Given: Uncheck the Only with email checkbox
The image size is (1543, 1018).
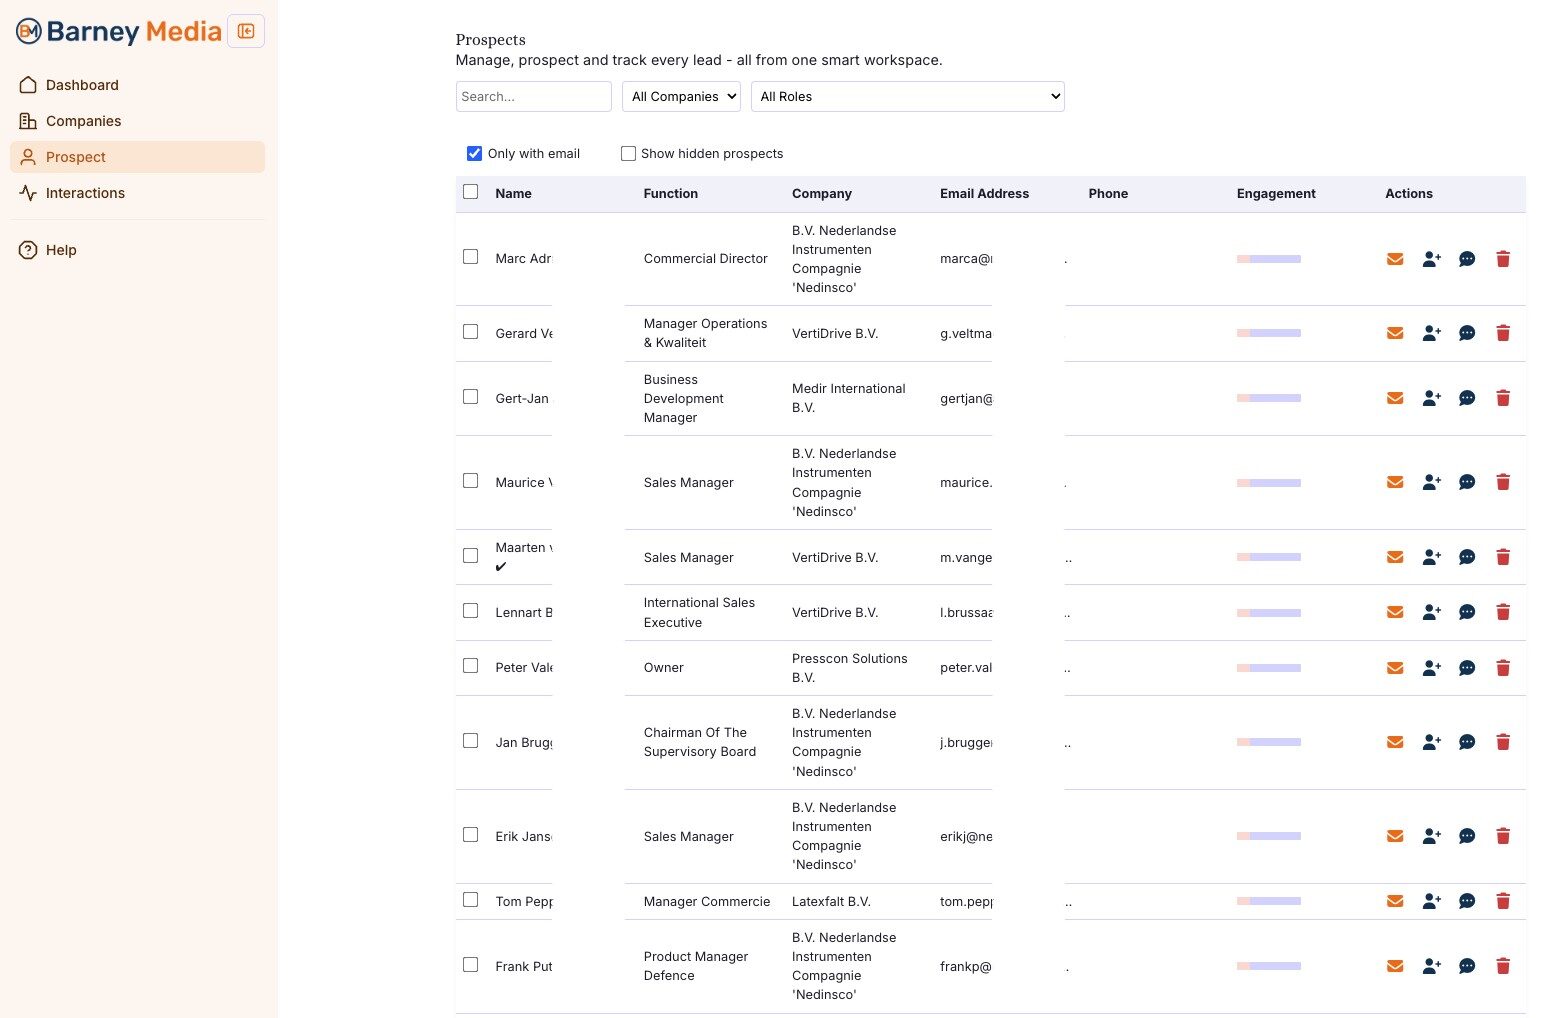Looking at the screenshot, I should click(475, 154).
